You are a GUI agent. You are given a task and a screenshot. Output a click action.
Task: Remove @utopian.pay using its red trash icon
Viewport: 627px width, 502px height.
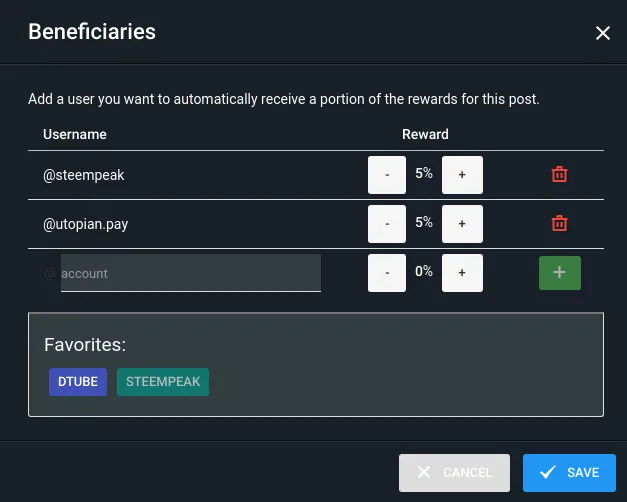pos(559,223)
